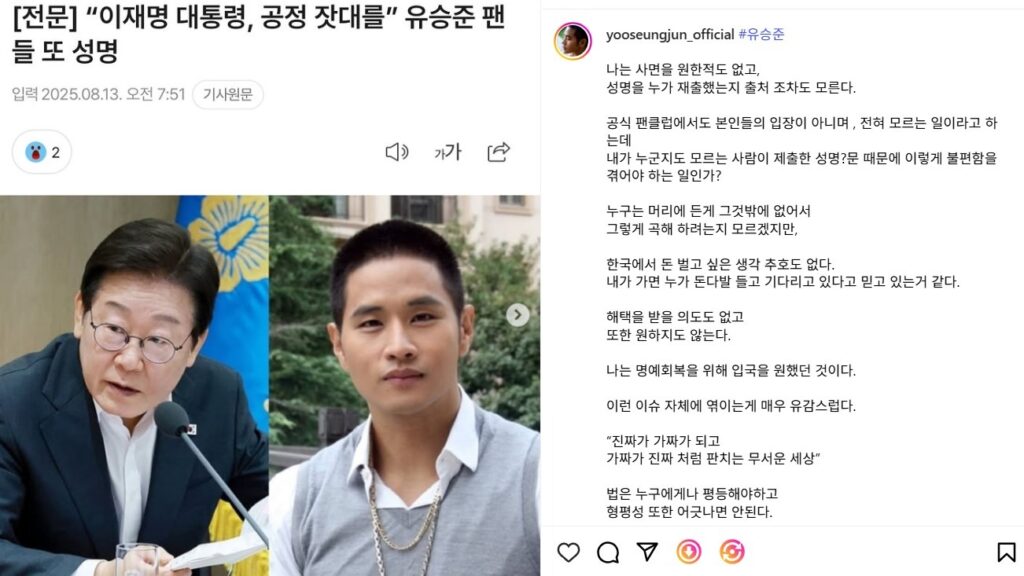Share the article with the share icon
The width and height of the screenshot is (1024, 576).
[x=499, y=152]
